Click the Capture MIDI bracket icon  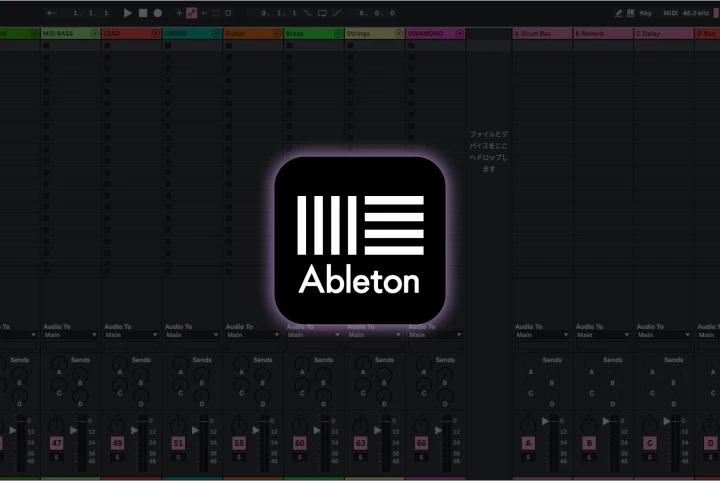[216, 13]
